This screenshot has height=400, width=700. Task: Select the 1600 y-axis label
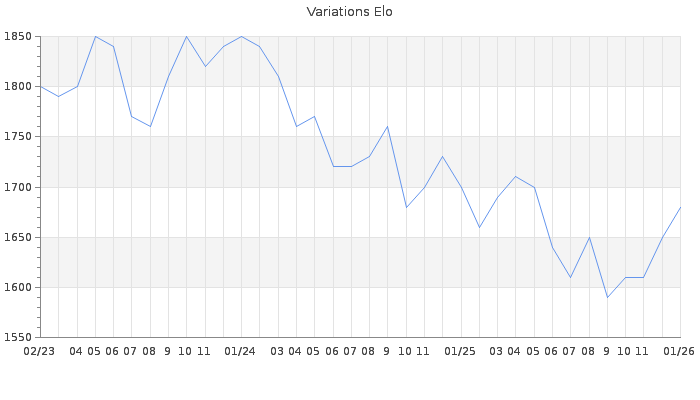click(17, 288)
